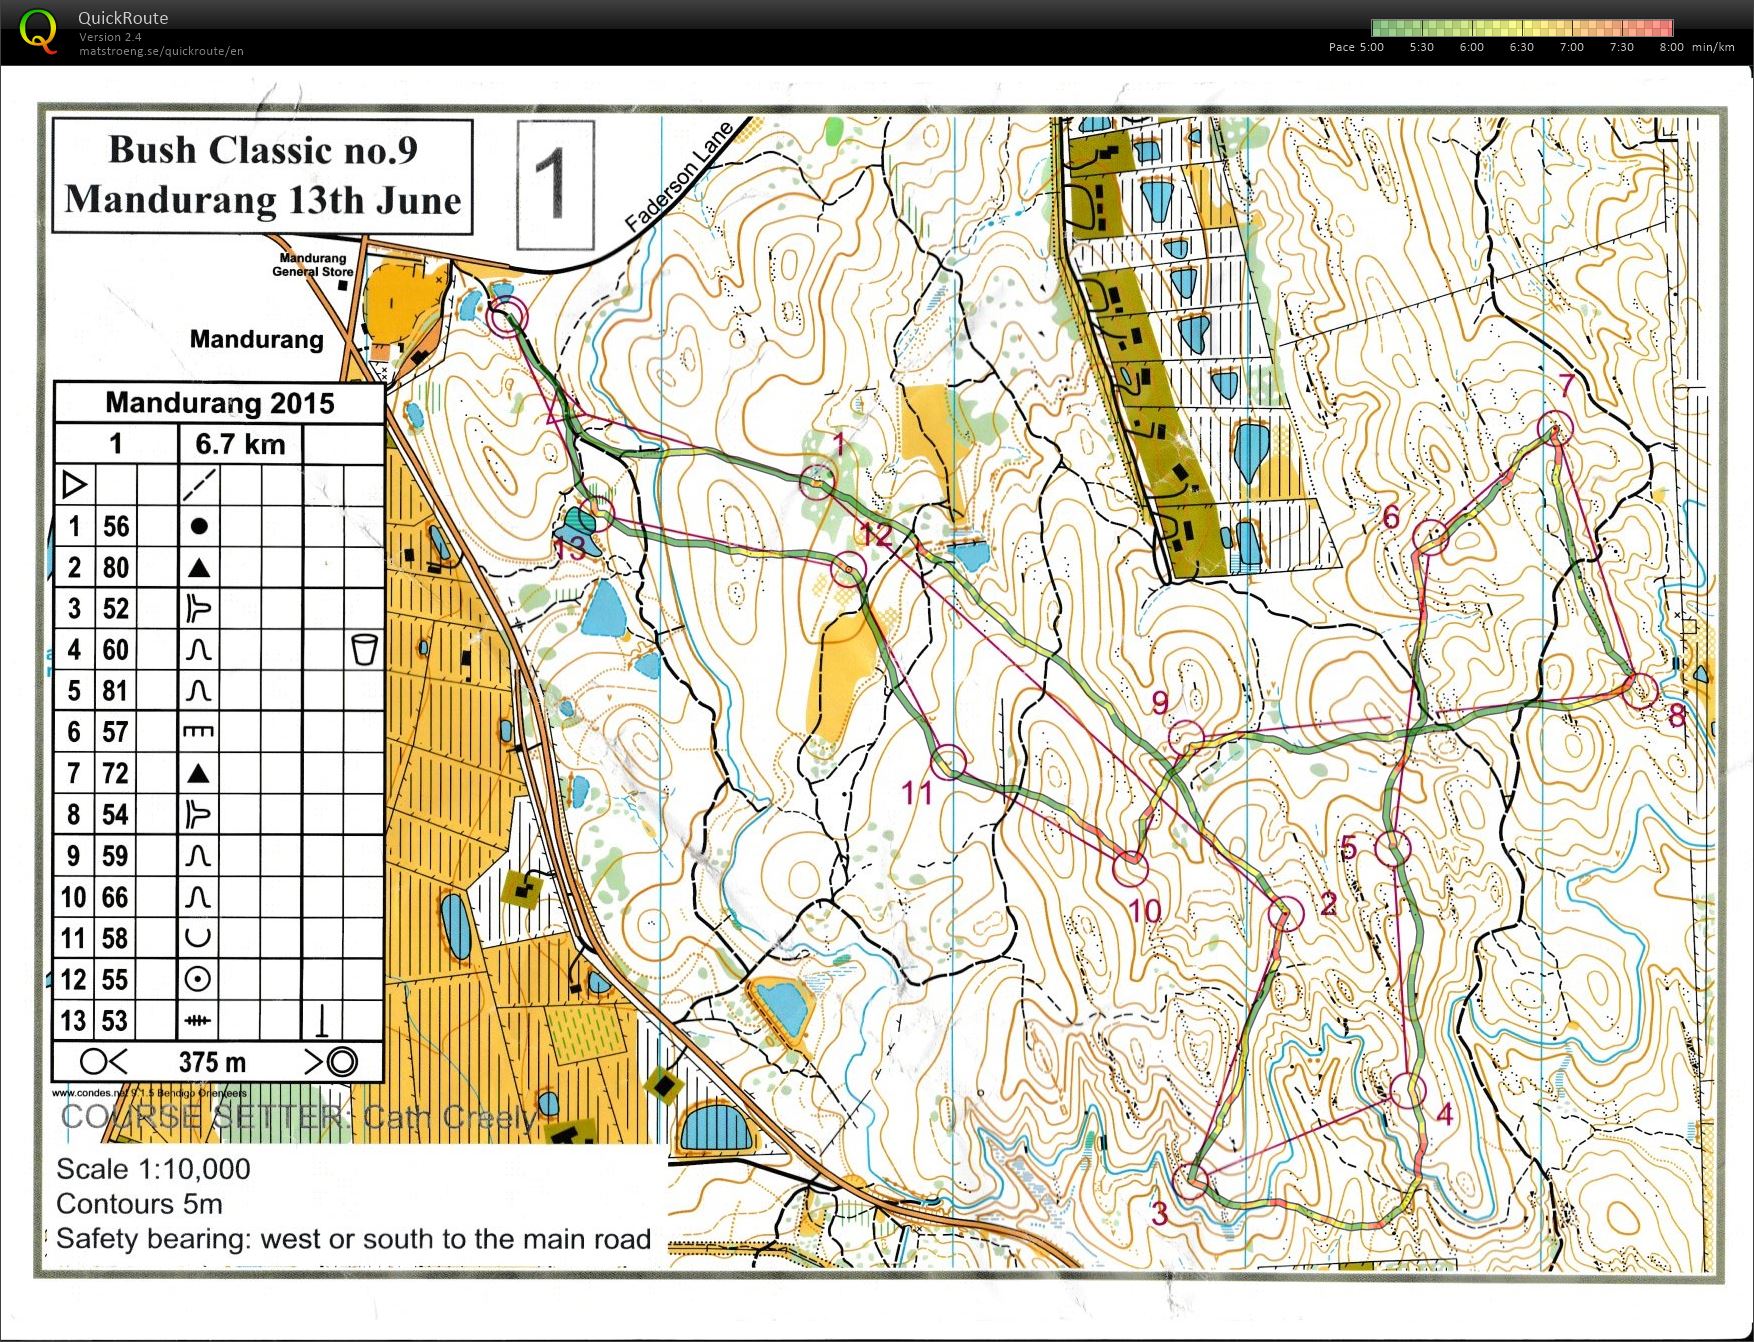Click the QuickRoute Q logo
The width and height of the screenshot is (1754, 1342).
pyautogui.click(x=38, y=32)
